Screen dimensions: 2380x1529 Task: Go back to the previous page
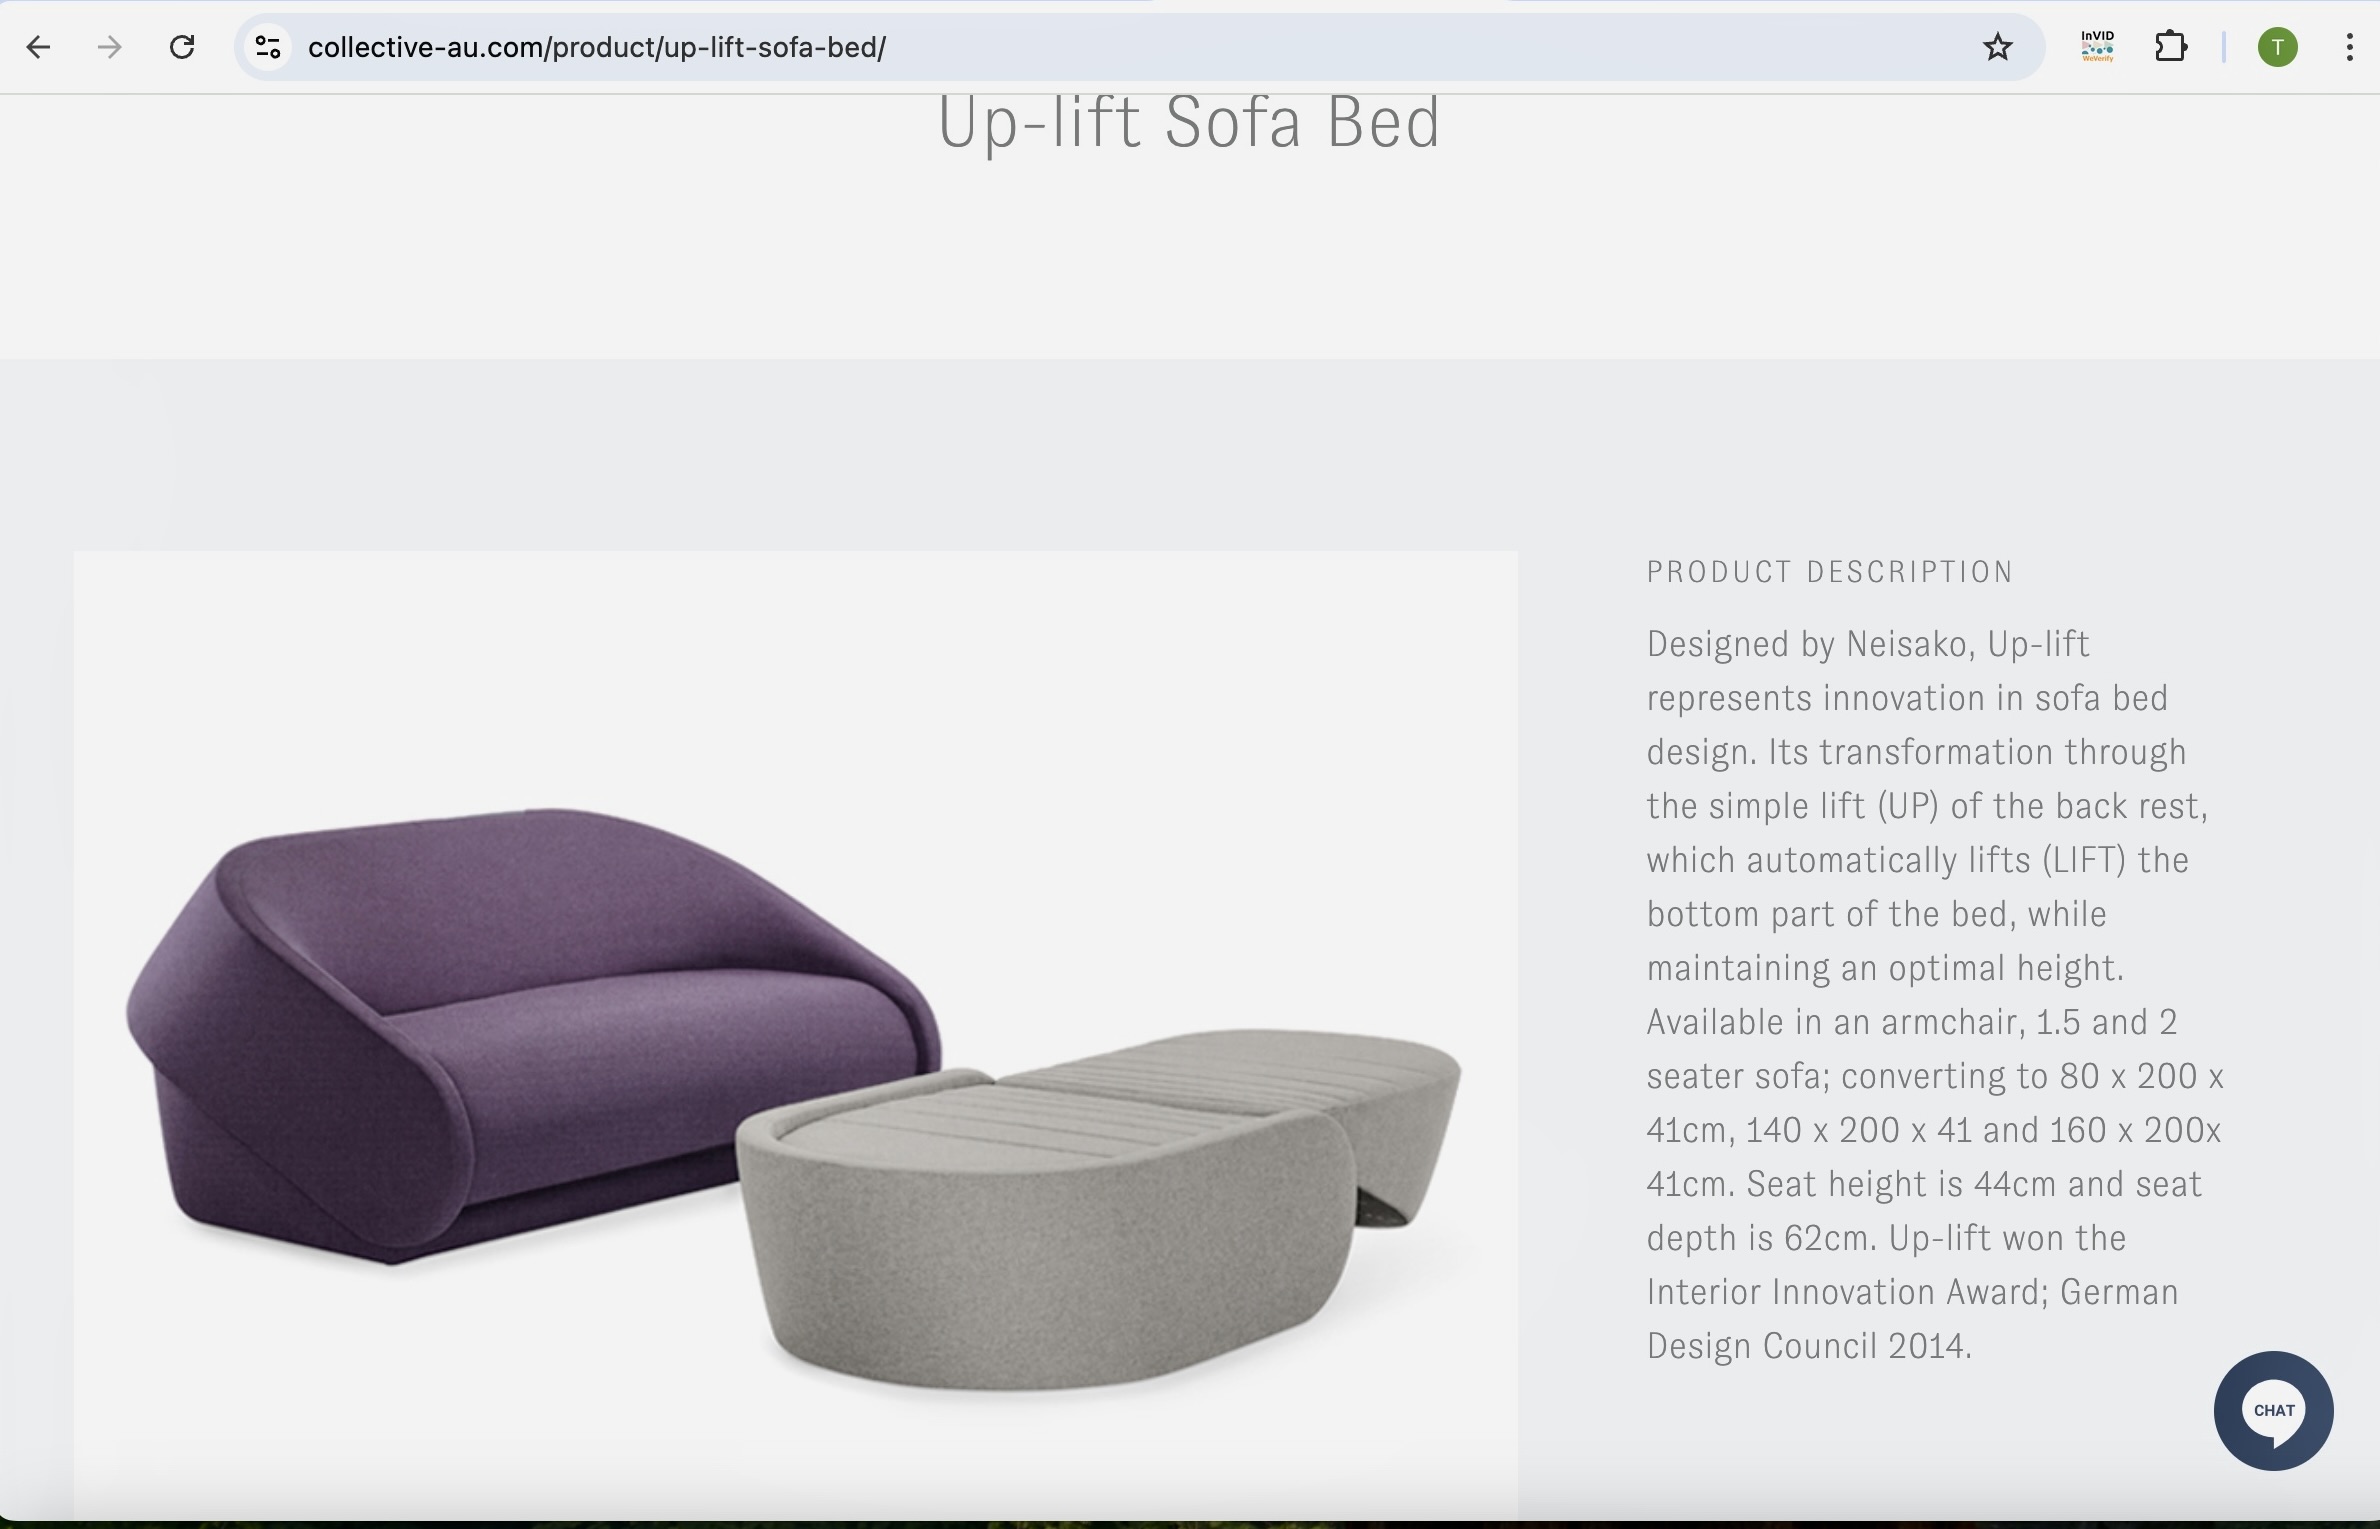point(38,47)
